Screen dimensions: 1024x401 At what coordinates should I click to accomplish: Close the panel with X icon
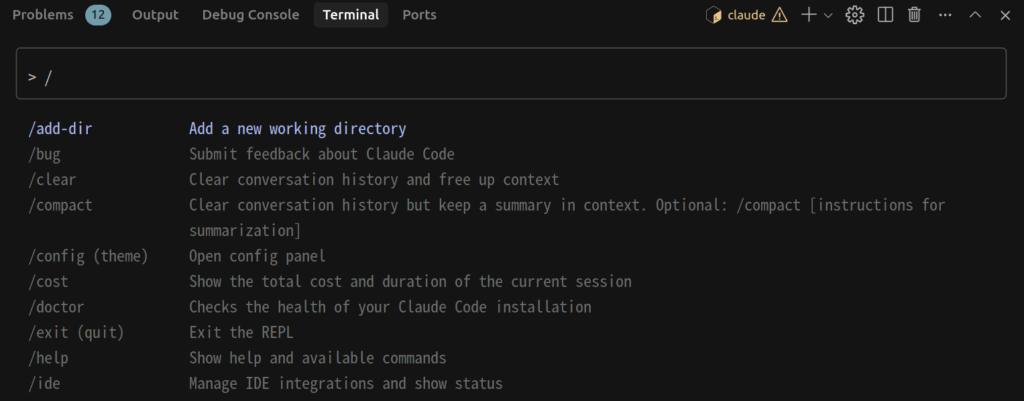(1005, 15)
